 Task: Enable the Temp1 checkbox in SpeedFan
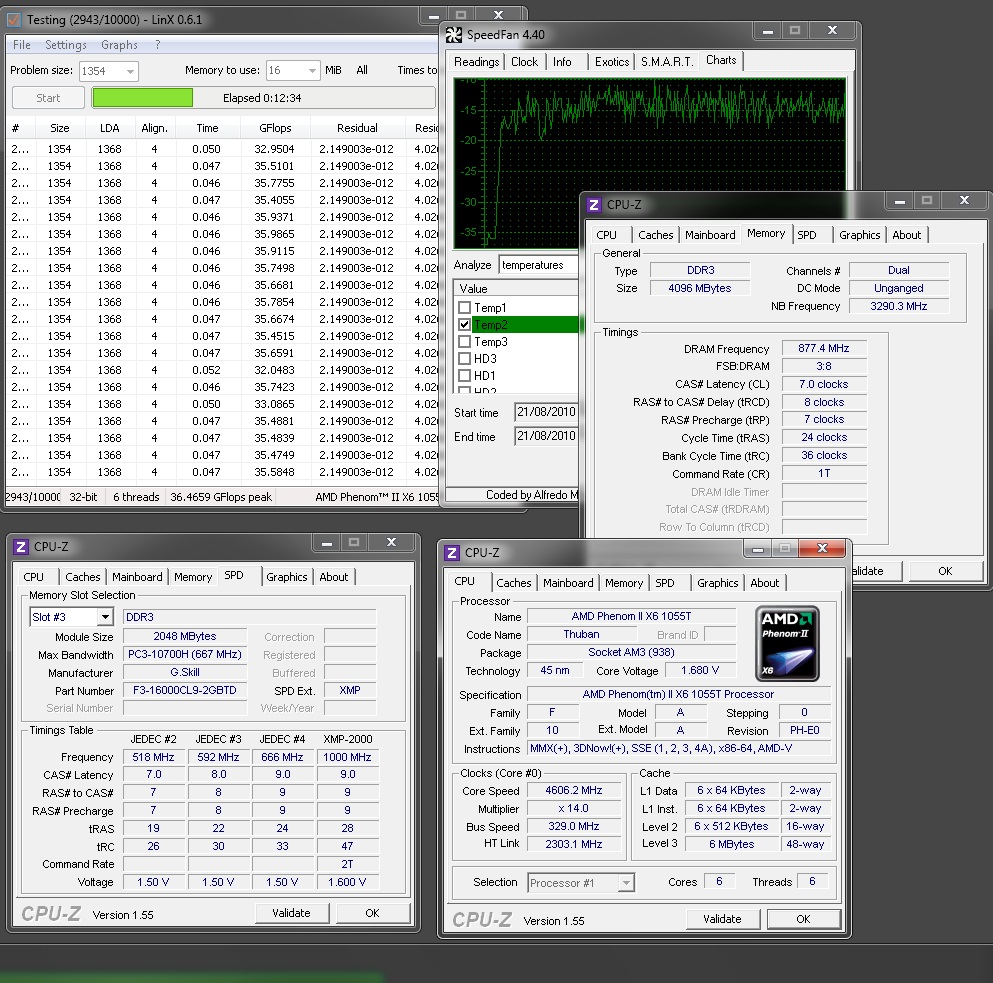[465, 308]
